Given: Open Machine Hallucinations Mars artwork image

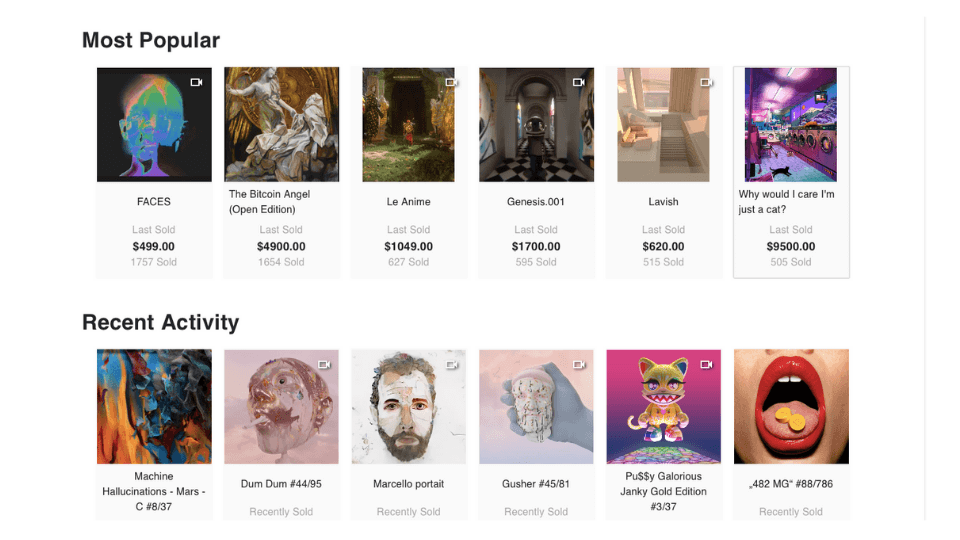Looking at the screenshot, I should [154, 406].
